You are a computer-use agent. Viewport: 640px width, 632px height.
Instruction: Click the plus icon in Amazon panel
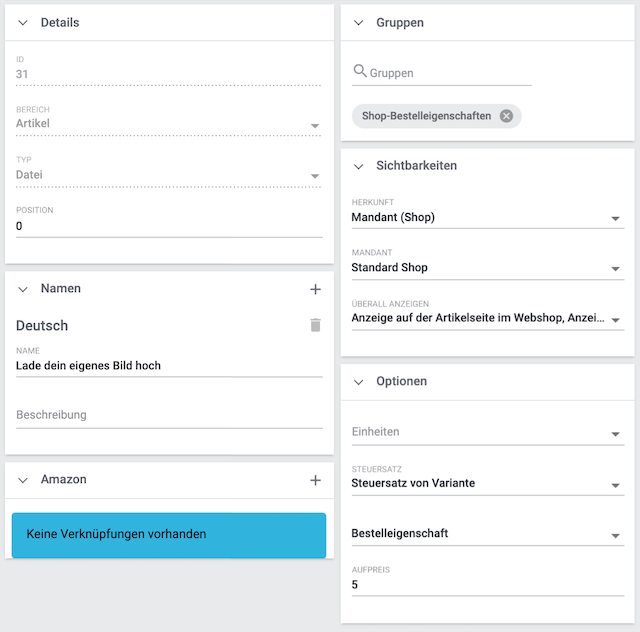315,480
